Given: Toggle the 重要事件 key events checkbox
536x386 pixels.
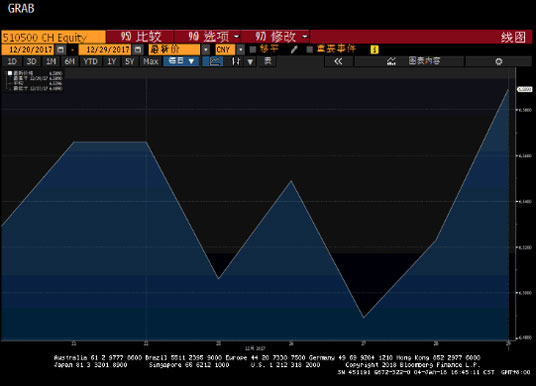Looking at the screenshot, I should [x=310, y=50].
